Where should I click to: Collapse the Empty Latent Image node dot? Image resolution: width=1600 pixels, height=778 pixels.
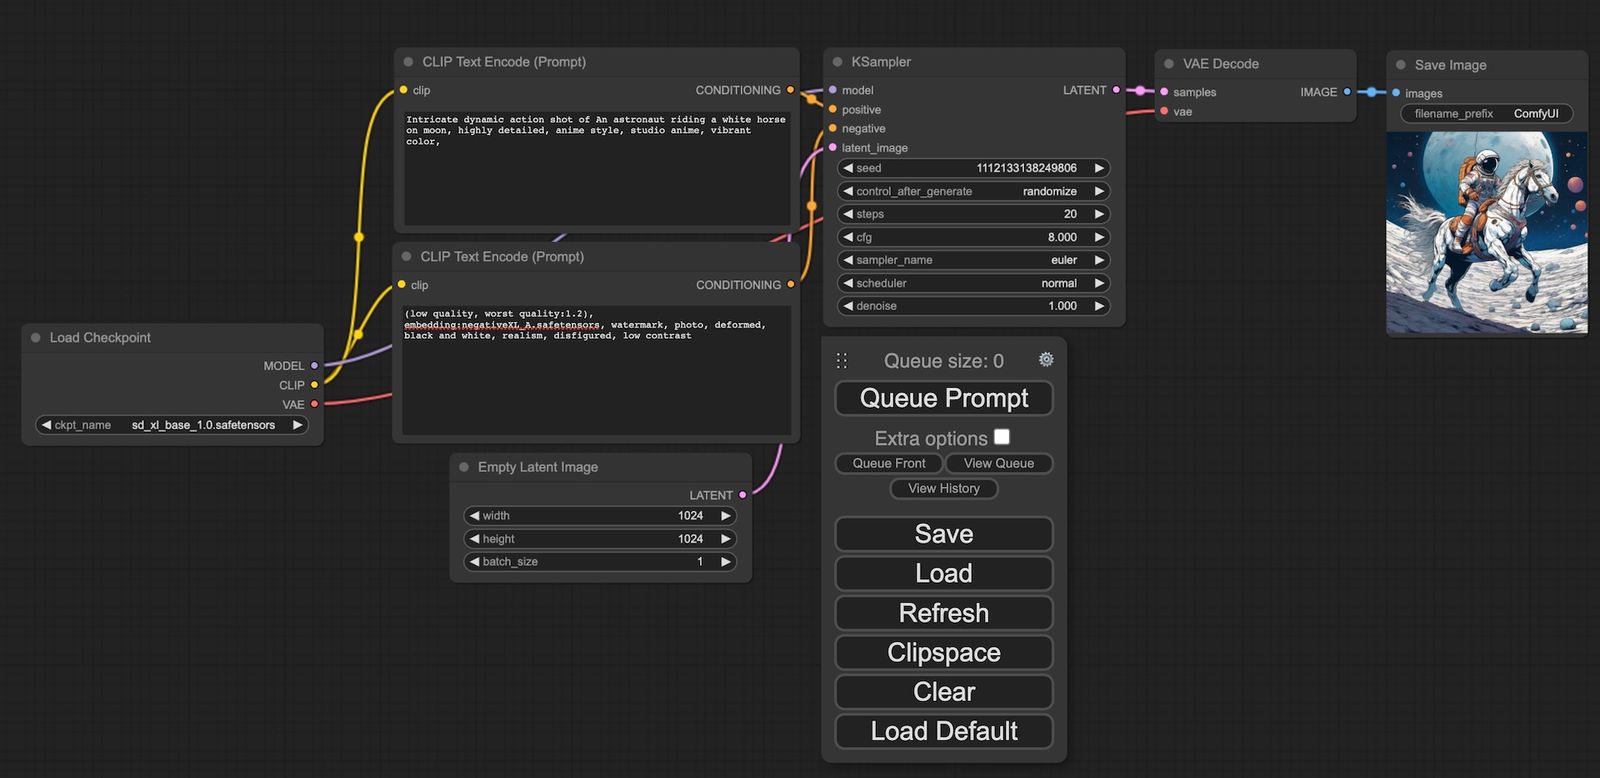pos(464,467)
